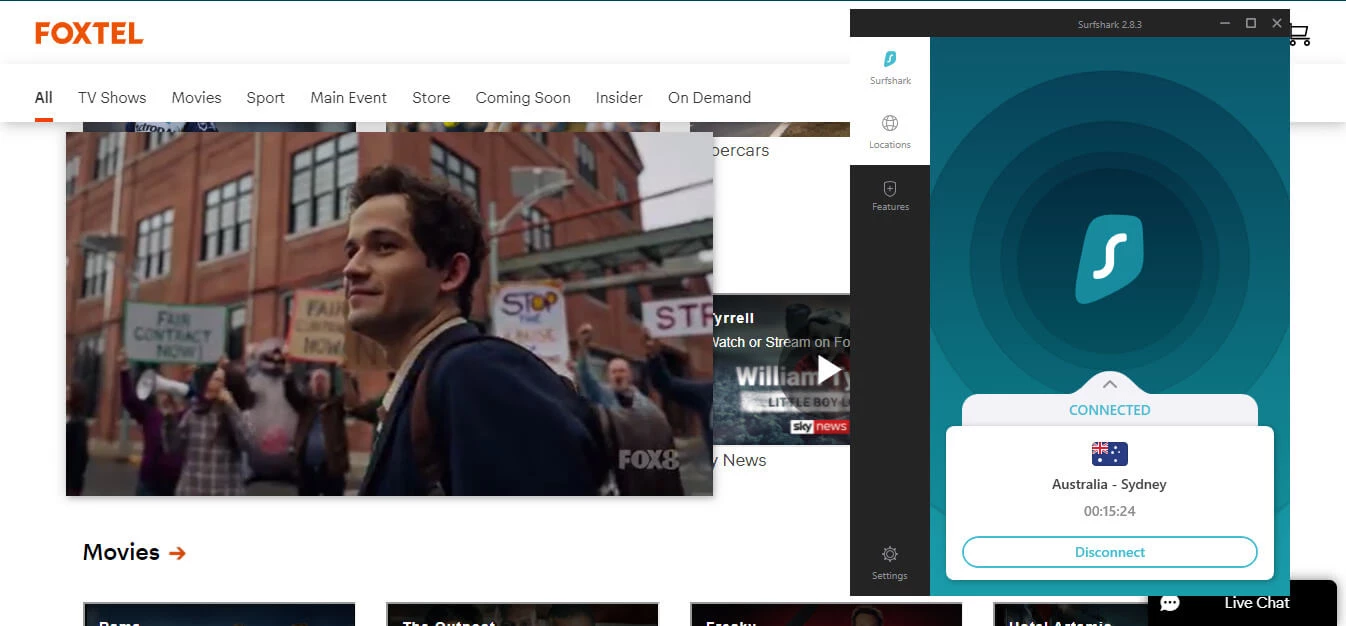The height and width of the screenshot is (626, 1346).
Task: Open Coming Soon tab
Action: [x=523, y=97]
